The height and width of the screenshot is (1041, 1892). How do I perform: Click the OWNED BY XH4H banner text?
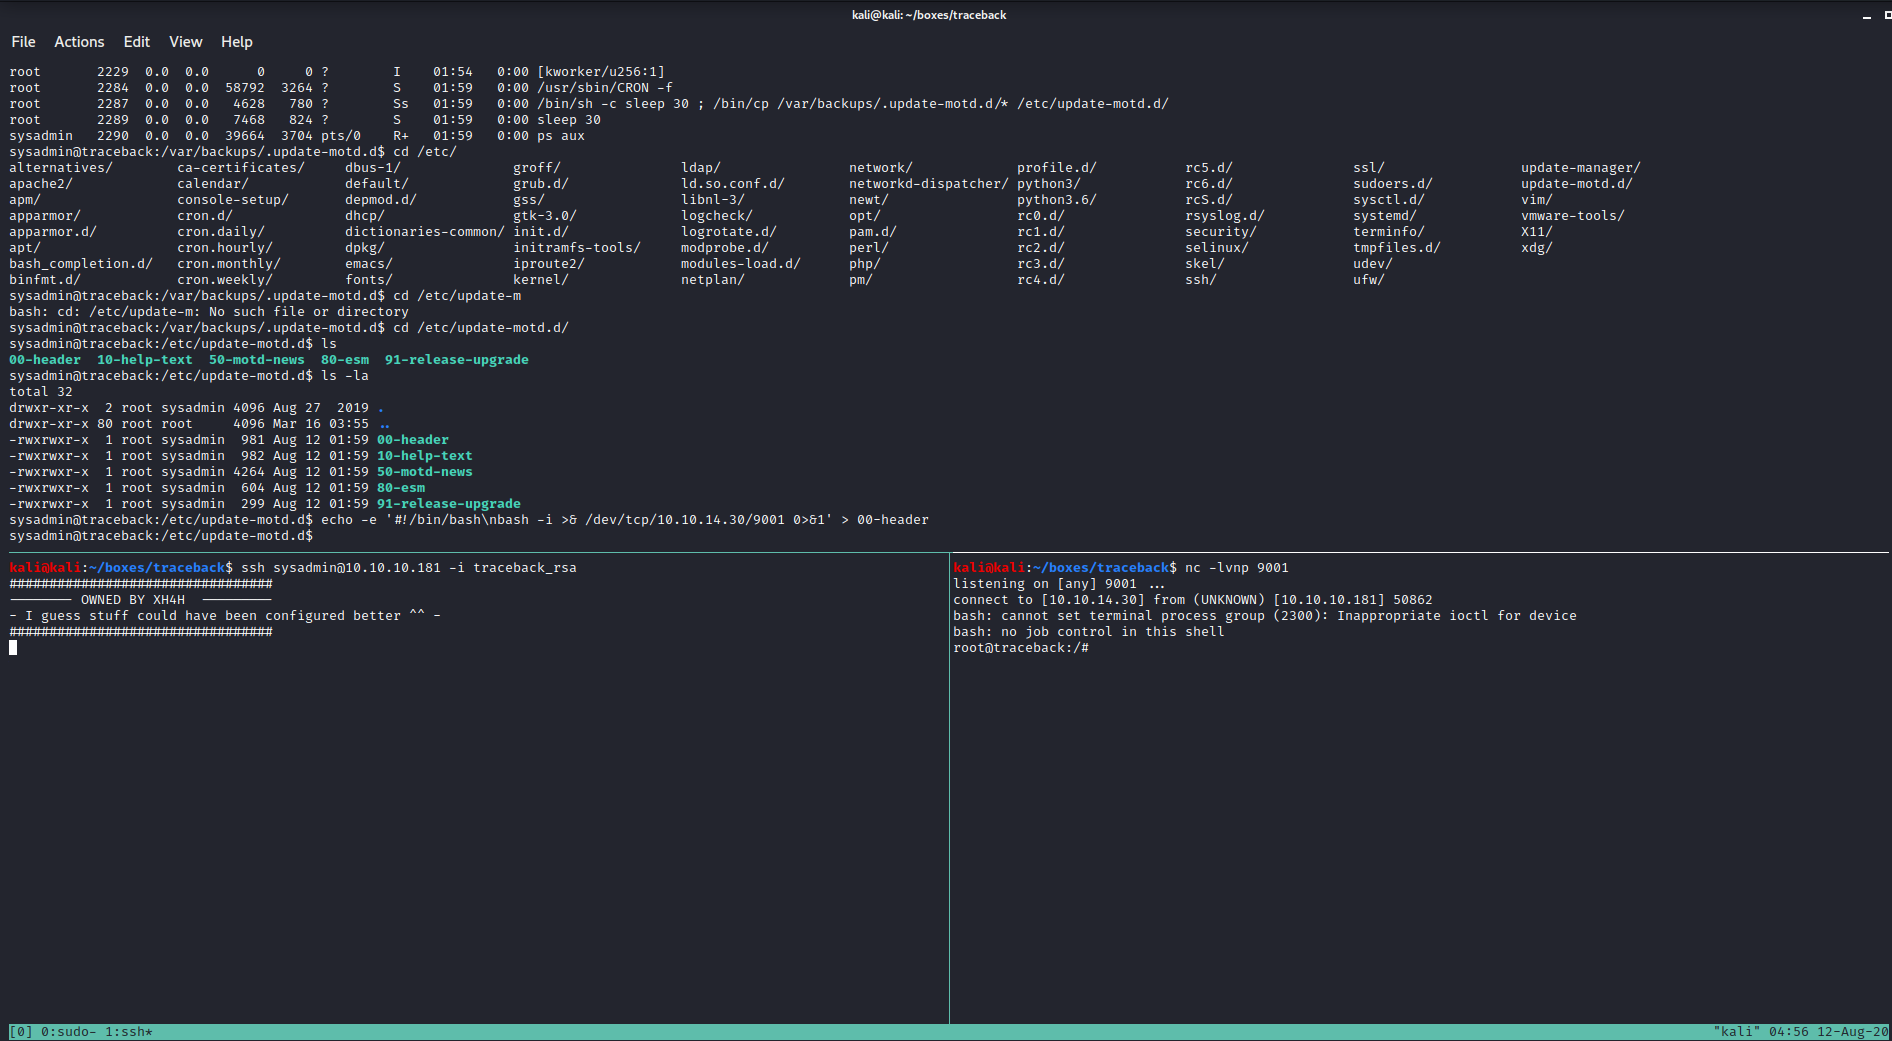[133, 600]
